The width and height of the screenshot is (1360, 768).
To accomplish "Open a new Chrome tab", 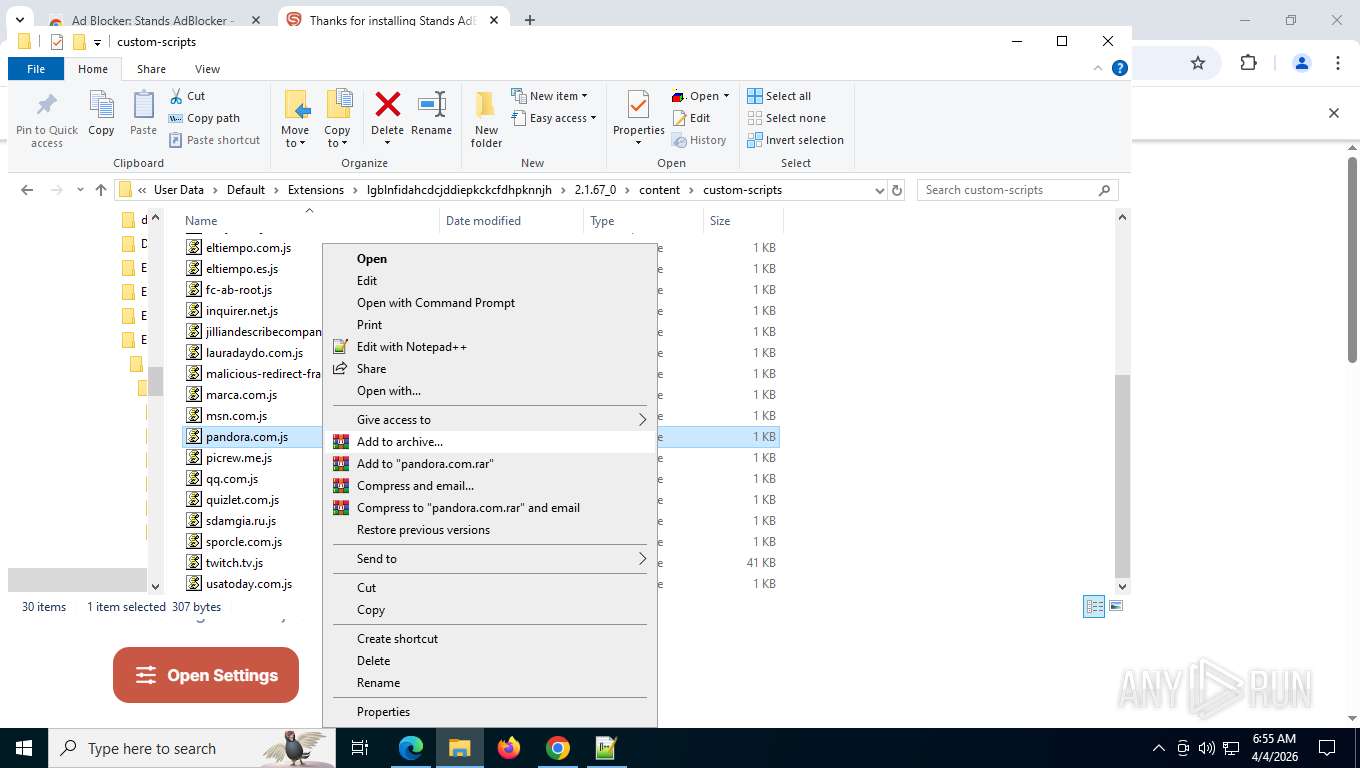I will pyautogui.click(x=530, y=20).
